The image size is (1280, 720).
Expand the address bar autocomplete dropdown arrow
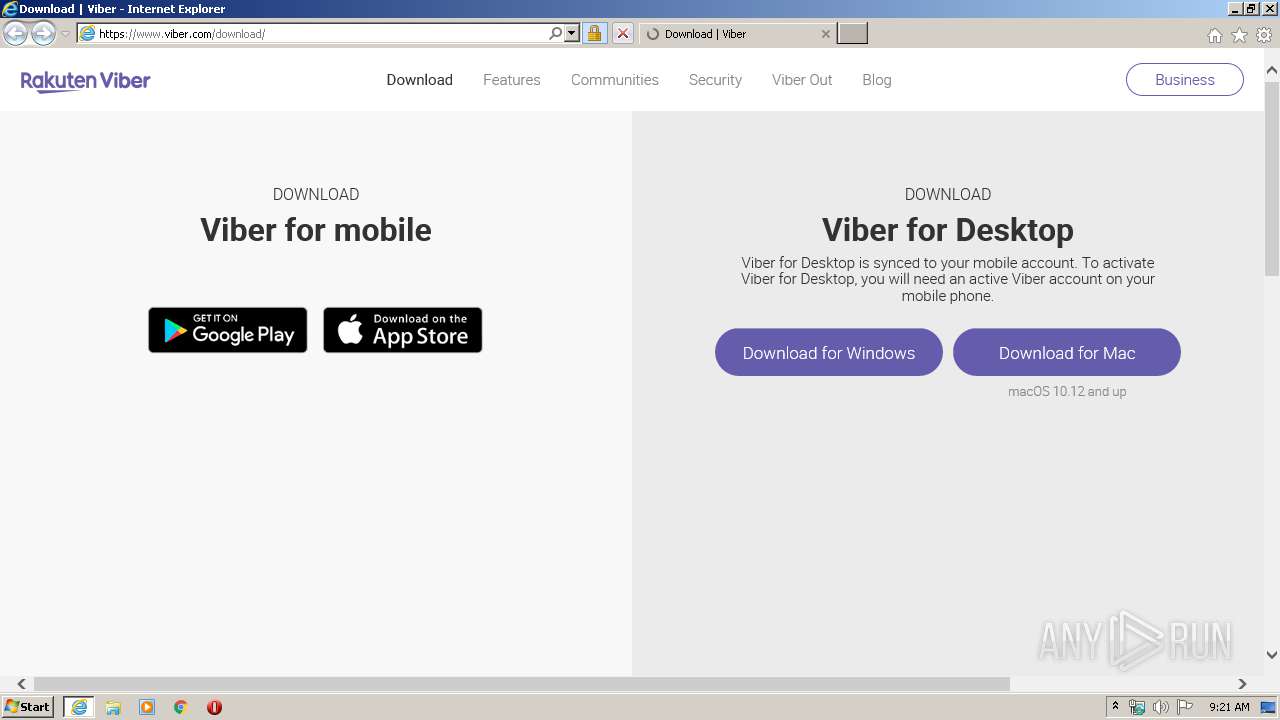572,34
